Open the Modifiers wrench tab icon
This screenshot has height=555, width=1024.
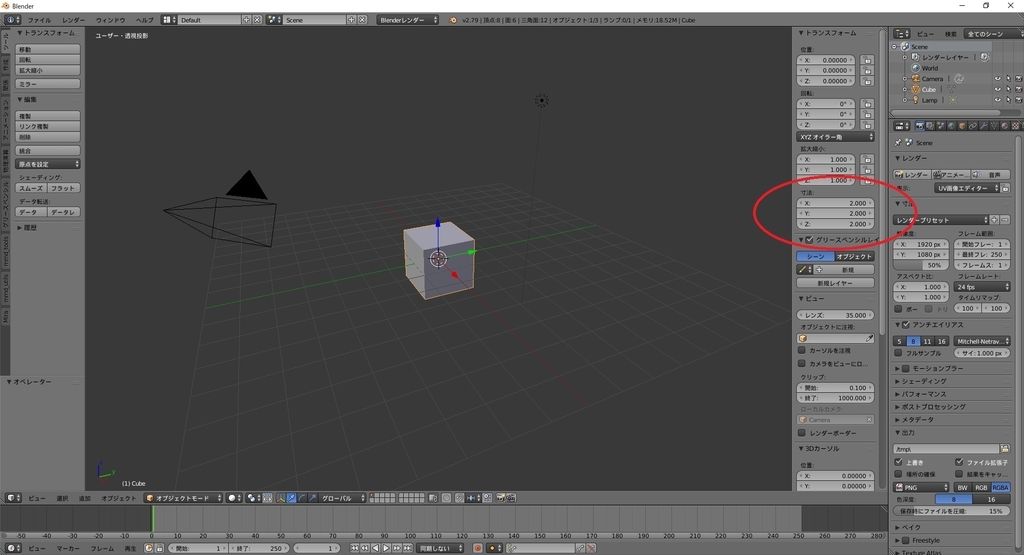point(984,125)
